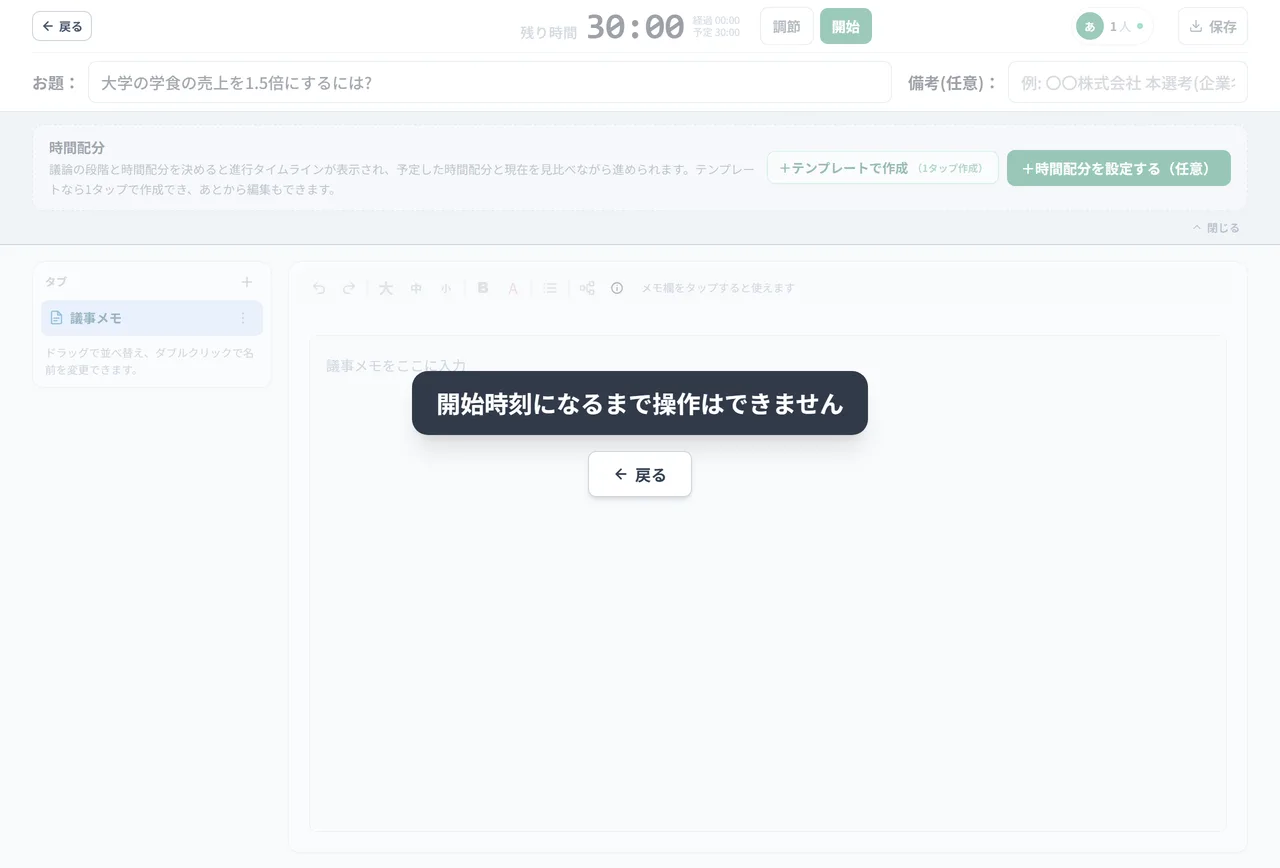Toggle bullet list formatting
The height and width of the screenshot is (868, 1280).
coord(550,288)
